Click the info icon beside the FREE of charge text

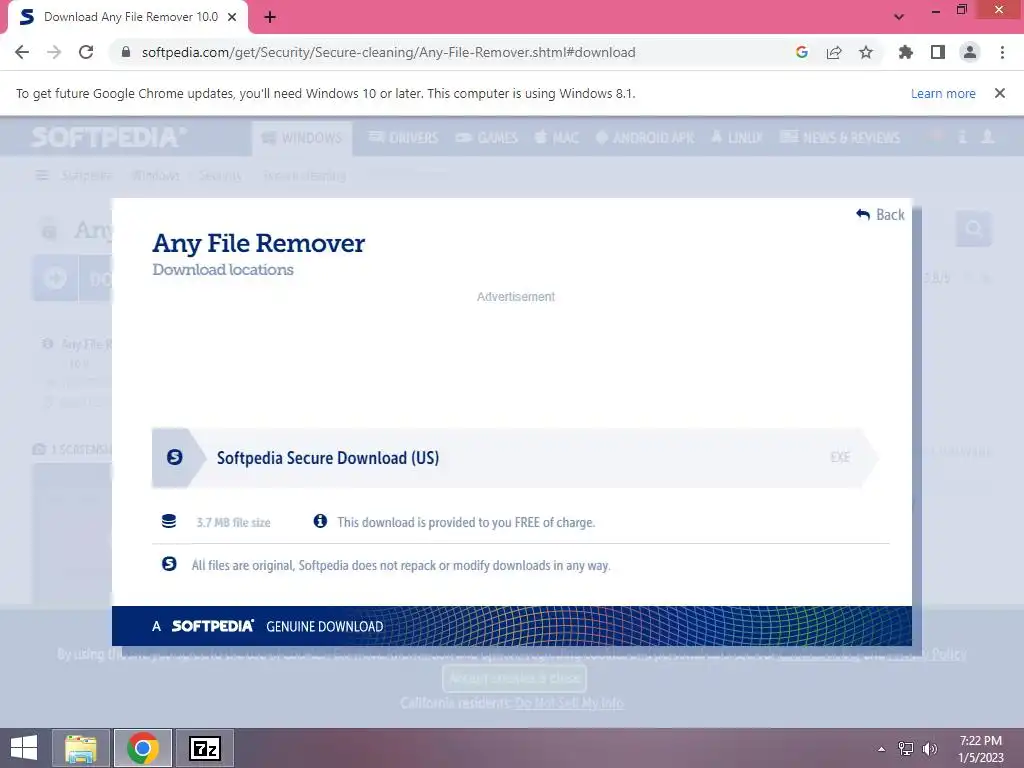coord(320,521)
